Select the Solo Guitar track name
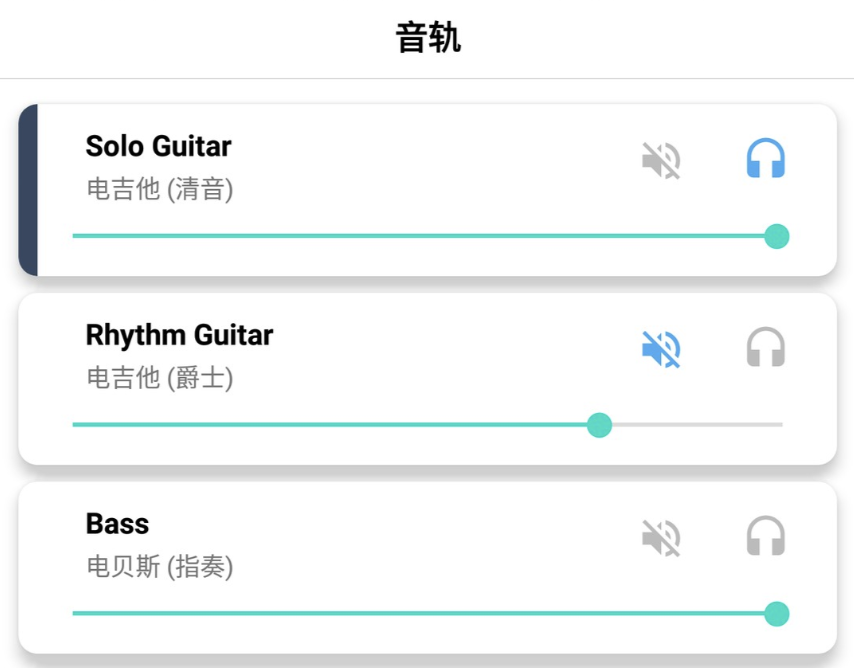This screenshot has width=854, height=668. click(158, 146)
